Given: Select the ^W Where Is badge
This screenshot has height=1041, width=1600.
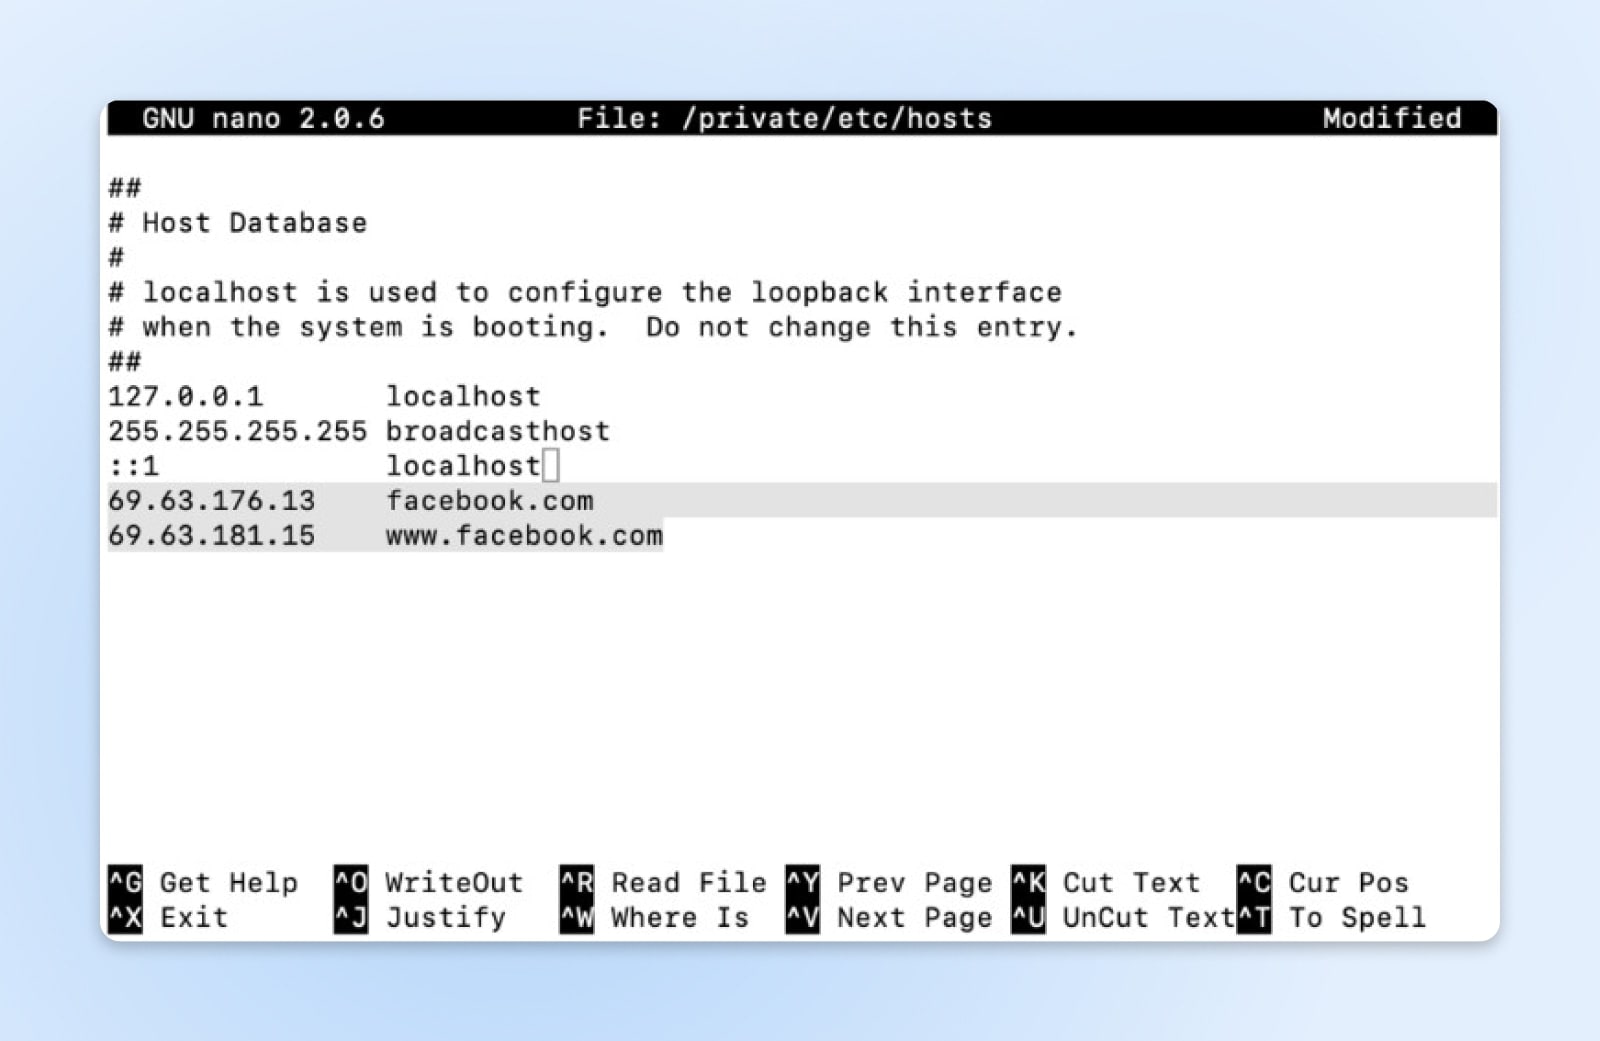Looking at the screenshot, I should click(578, 917).
